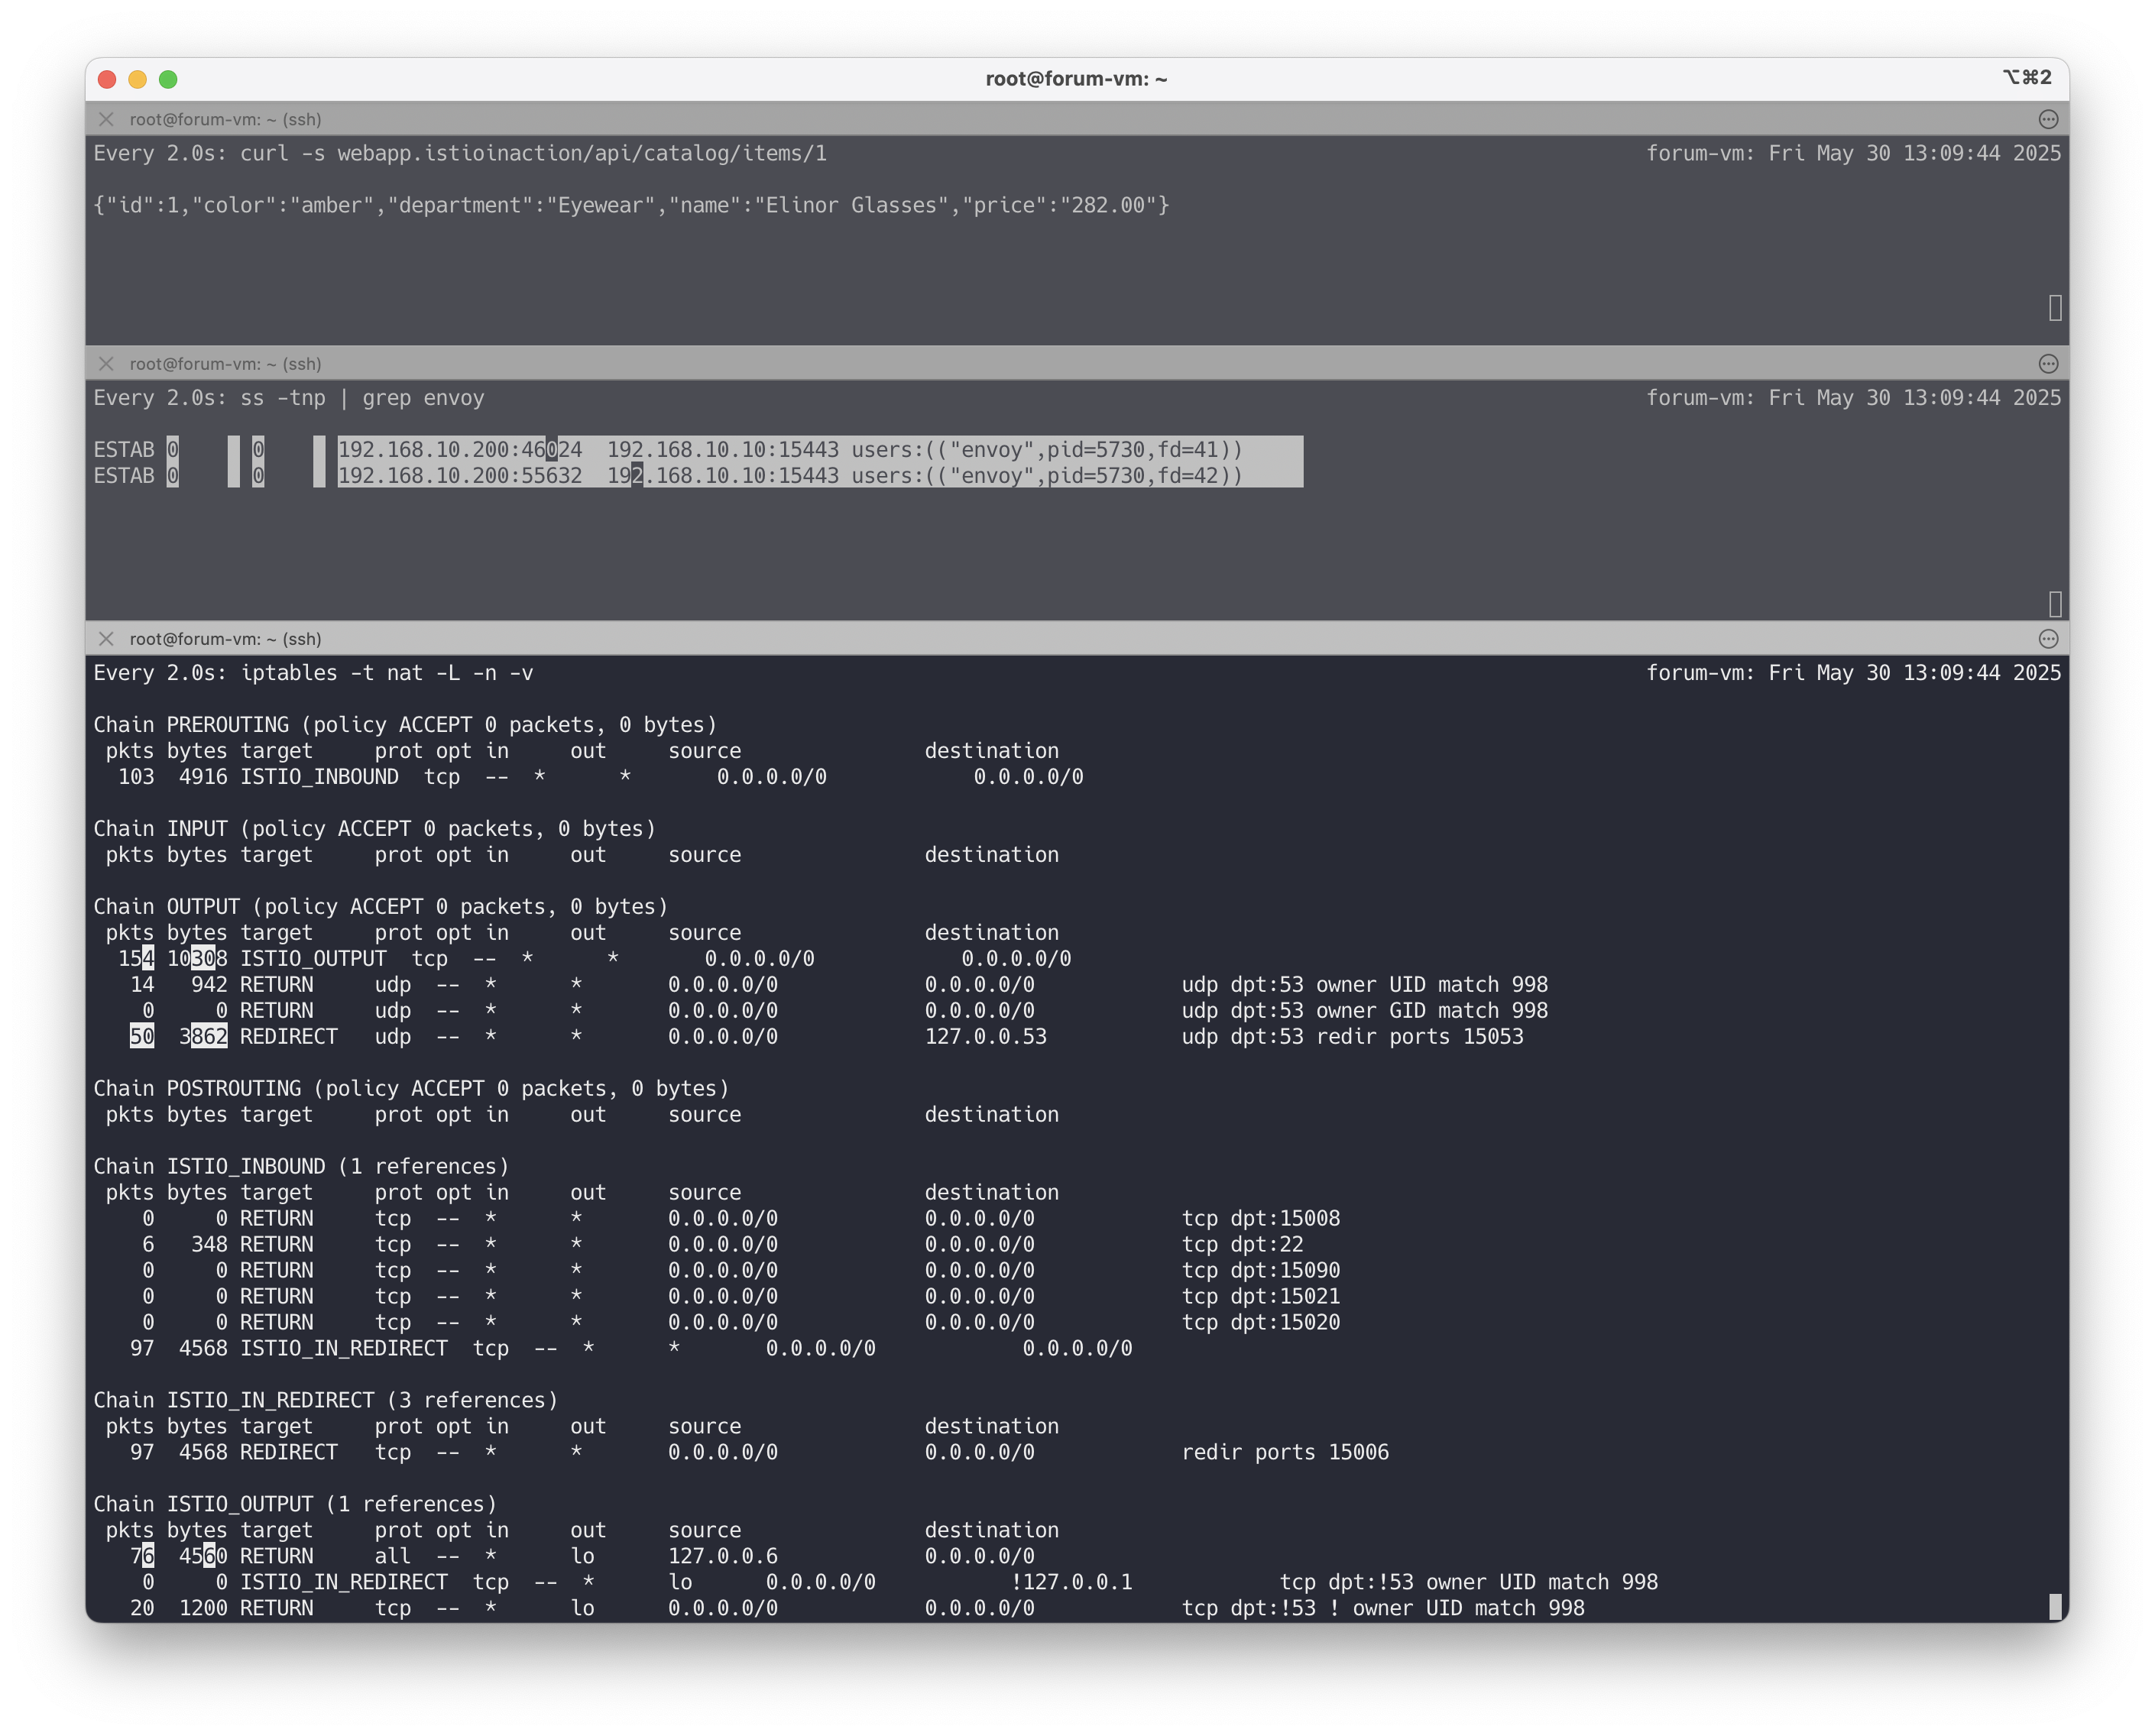
Task: Click the 'tcp dpt:22' rule text
Action: [x=1243, y=1245]
